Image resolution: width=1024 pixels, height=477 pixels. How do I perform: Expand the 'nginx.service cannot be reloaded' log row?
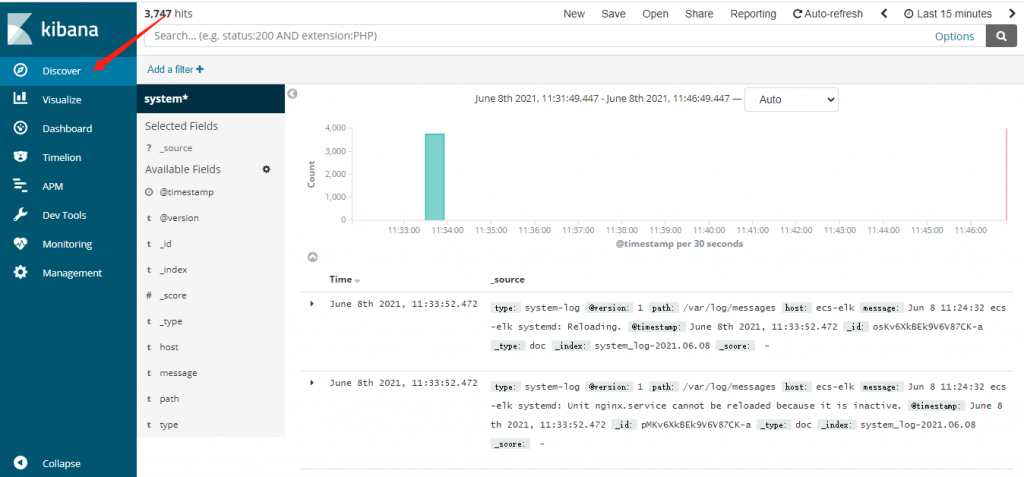312,382
